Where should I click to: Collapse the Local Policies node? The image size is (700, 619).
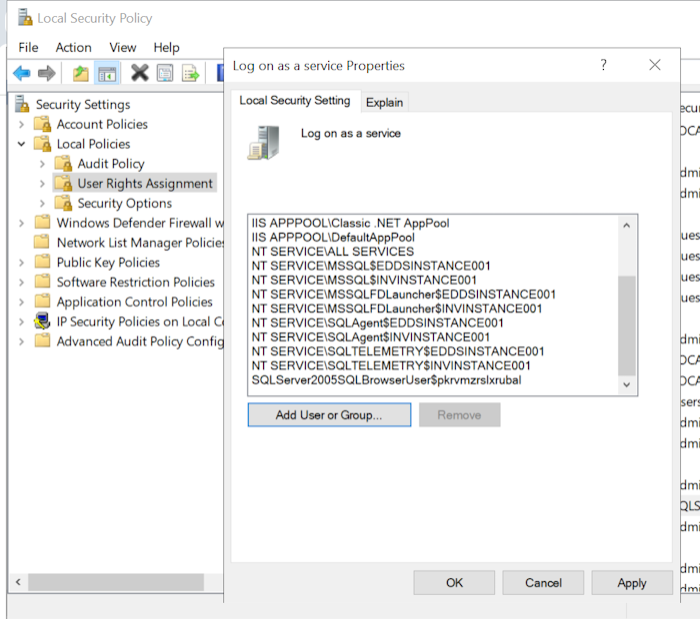(21, 144)
